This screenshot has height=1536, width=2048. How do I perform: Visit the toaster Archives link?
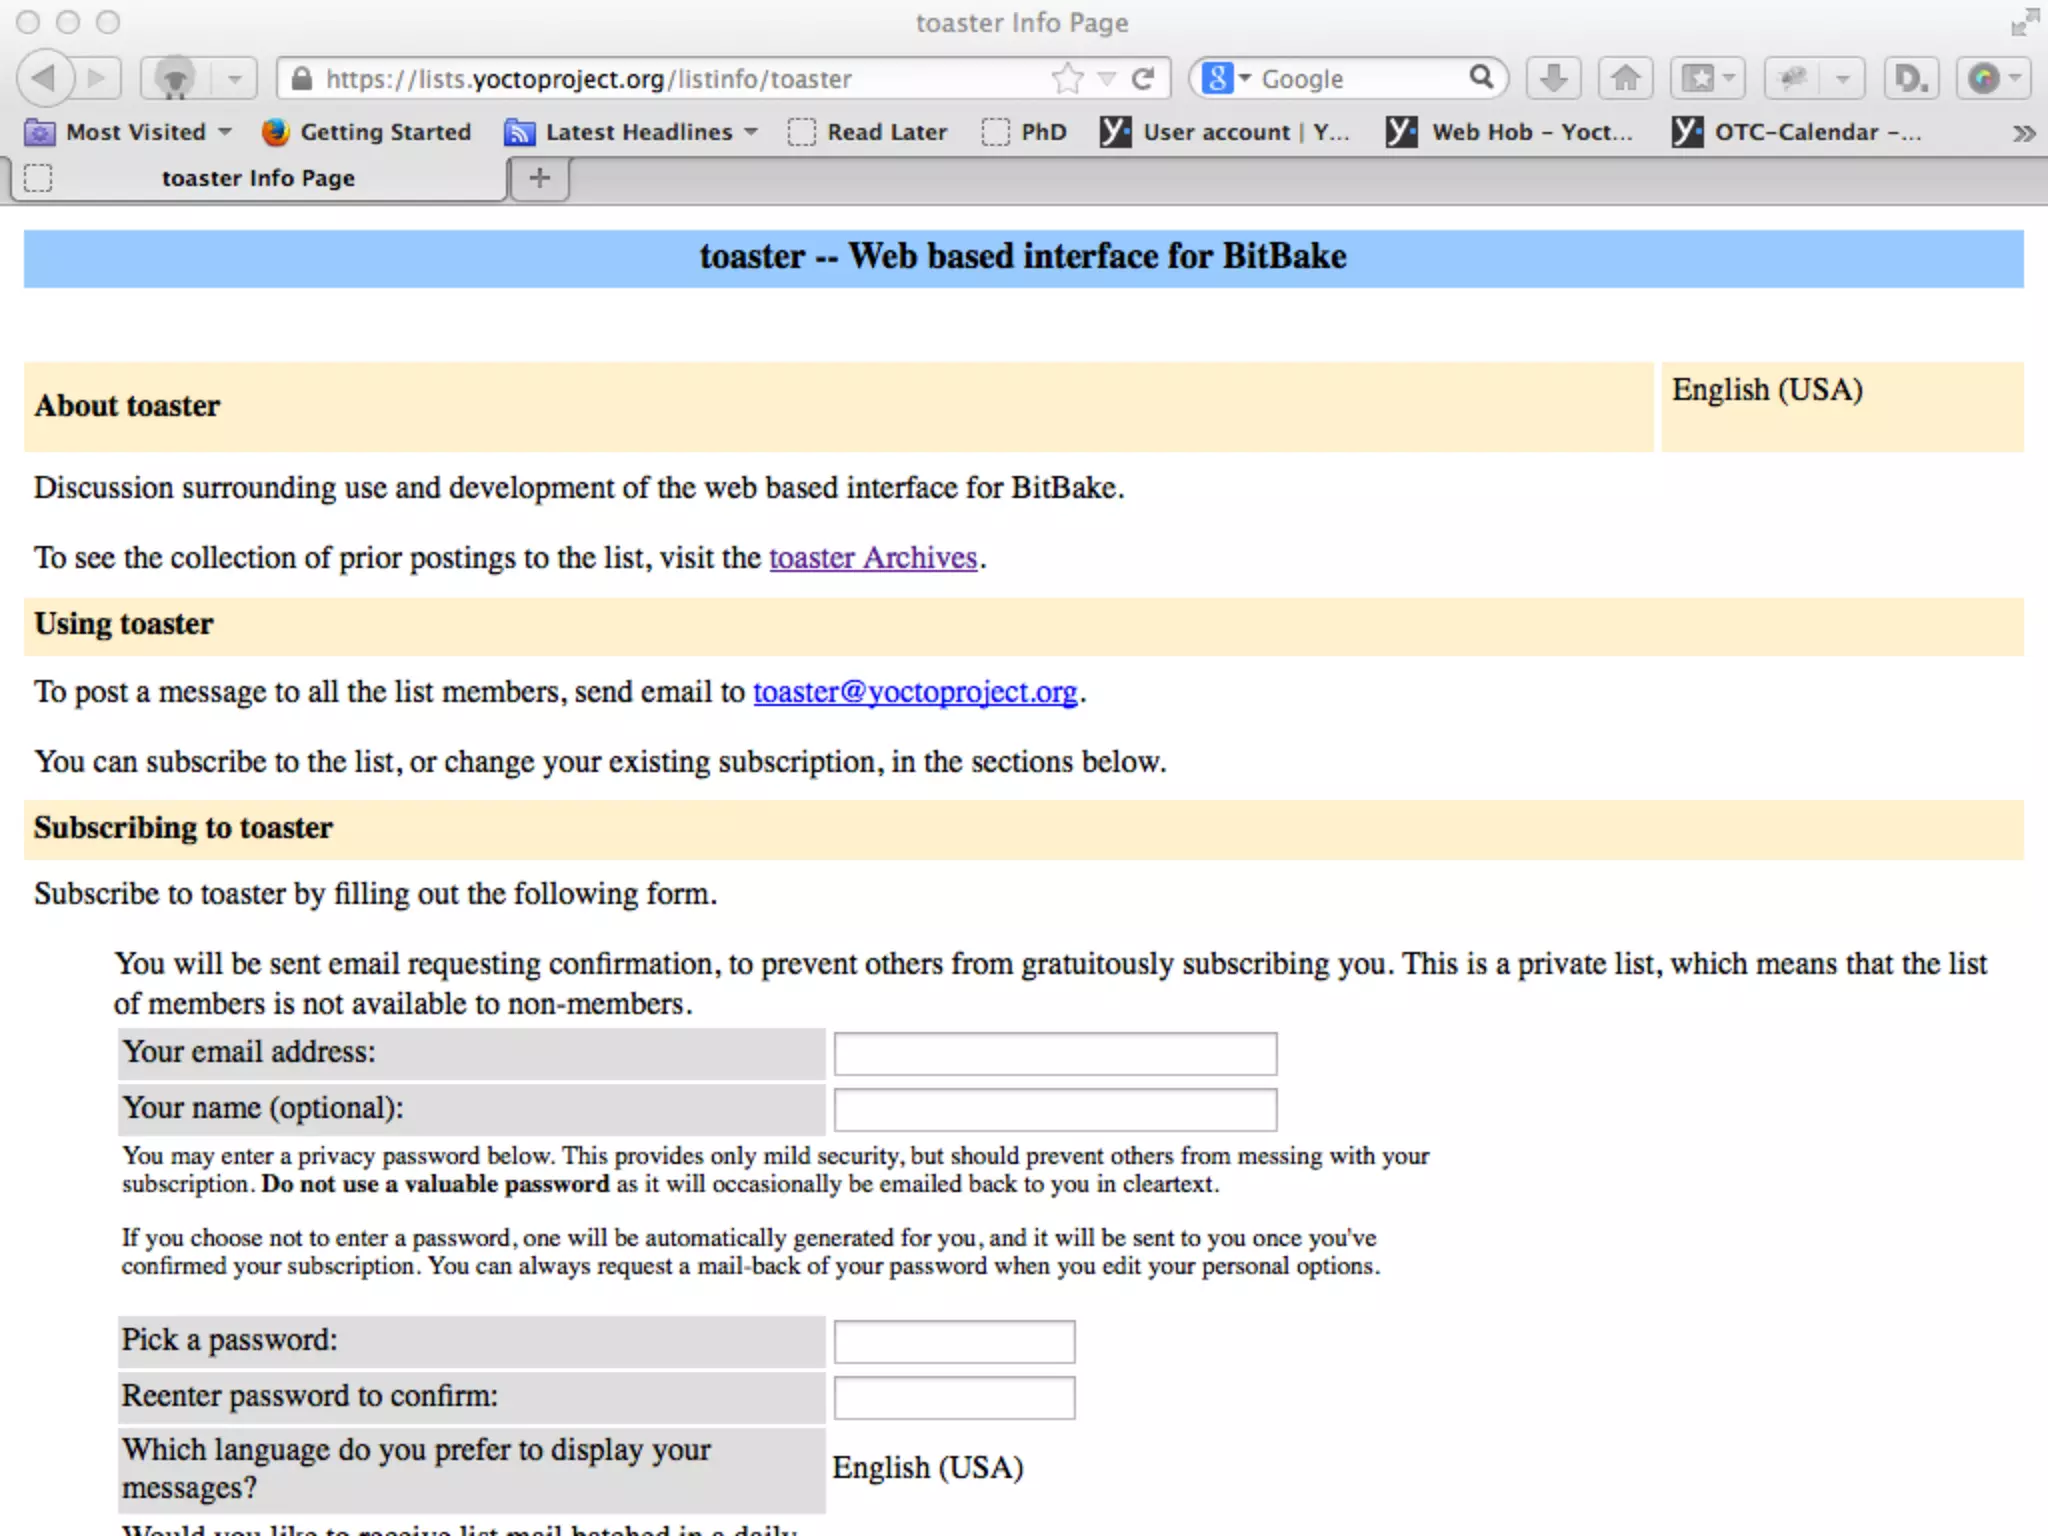872,557
